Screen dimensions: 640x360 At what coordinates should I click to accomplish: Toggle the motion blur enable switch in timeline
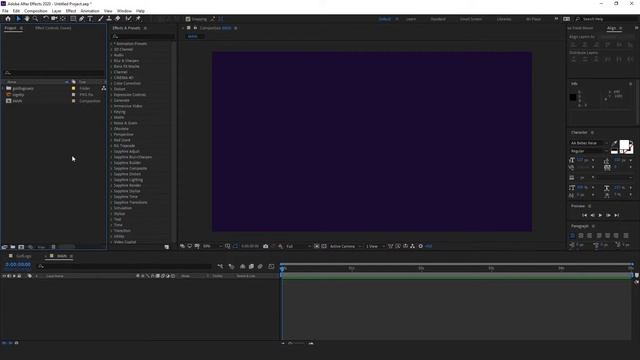pyautogui.click(x=260, y=267)
